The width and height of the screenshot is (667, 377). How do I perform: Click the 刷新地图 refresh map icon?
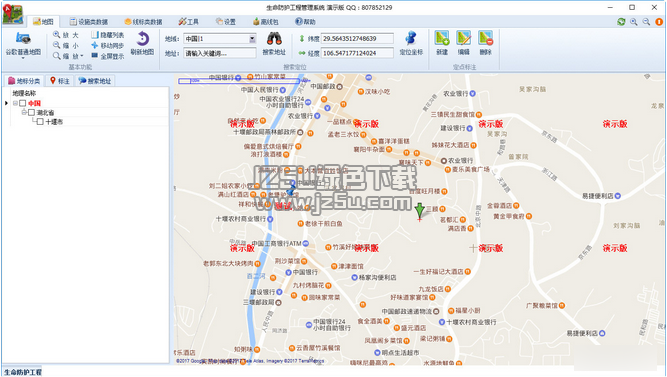click(x=143, y=39)
